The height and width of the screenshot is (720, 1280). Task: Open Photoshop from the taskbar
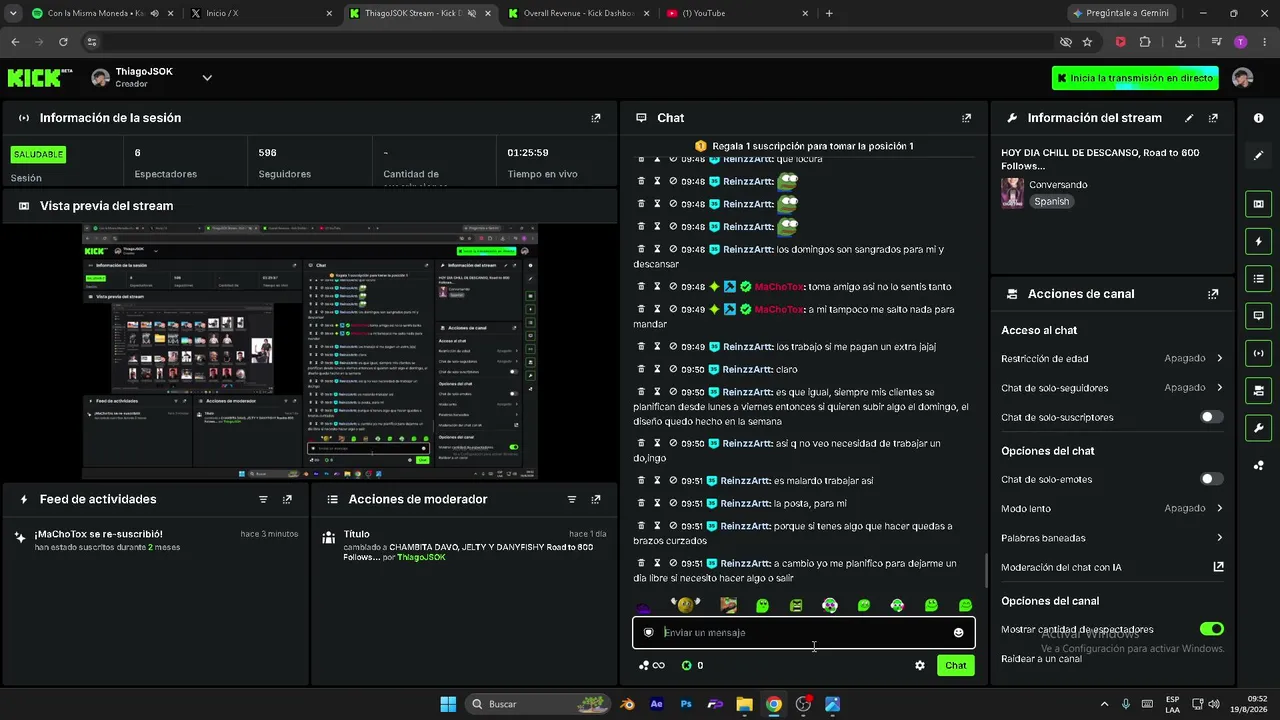tap(686, 704)
